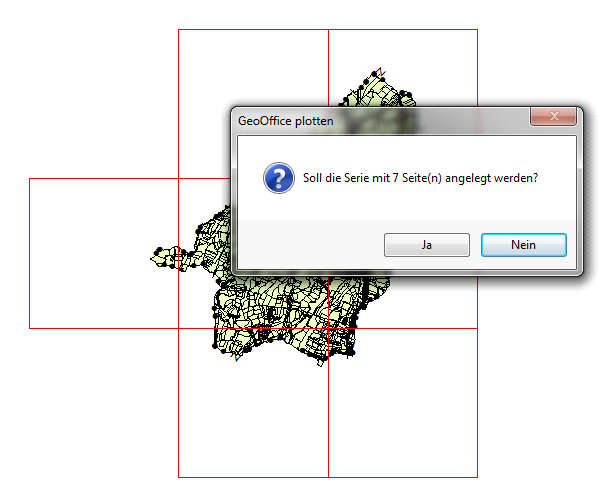Click the red grid intersection below the dialog
The width and height of the screenshot is (598, 489).
tap(328, 328)
